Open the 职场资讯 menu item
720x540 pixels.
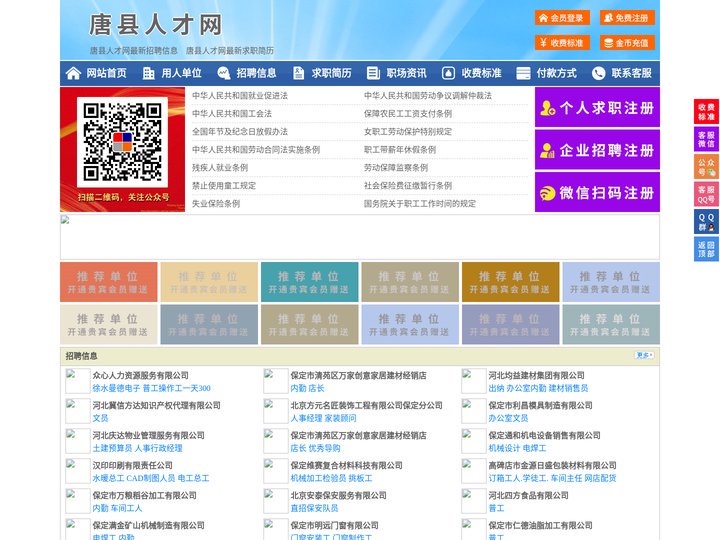406,73
